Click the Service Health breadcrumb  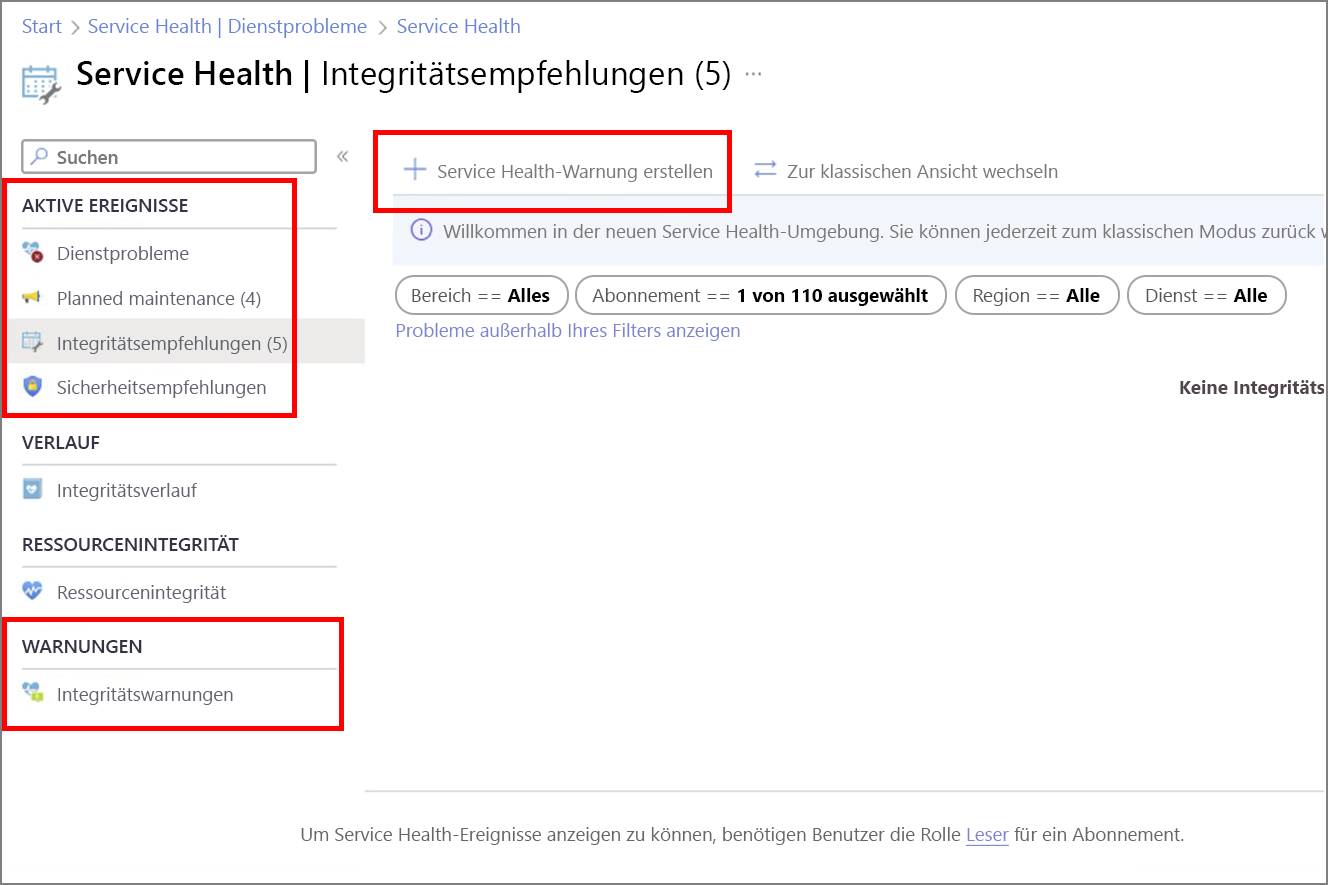(x=458, y=26)
